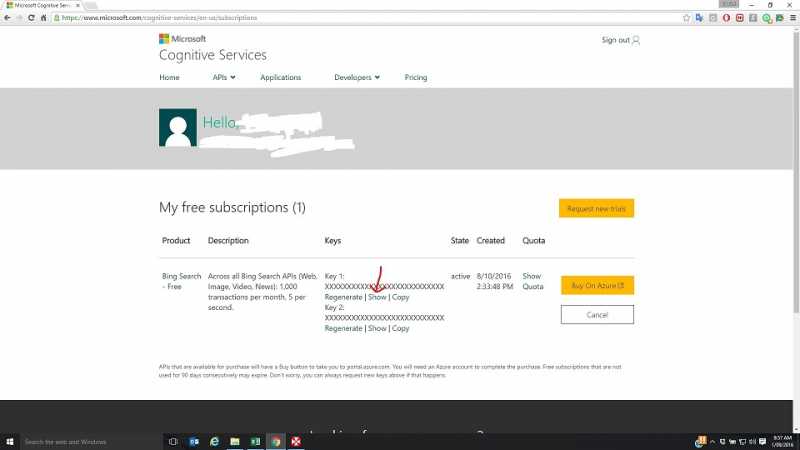Click the Microsoft logo
The height and width of the screenshot is (450, 800).
click(x=182, y=39)
